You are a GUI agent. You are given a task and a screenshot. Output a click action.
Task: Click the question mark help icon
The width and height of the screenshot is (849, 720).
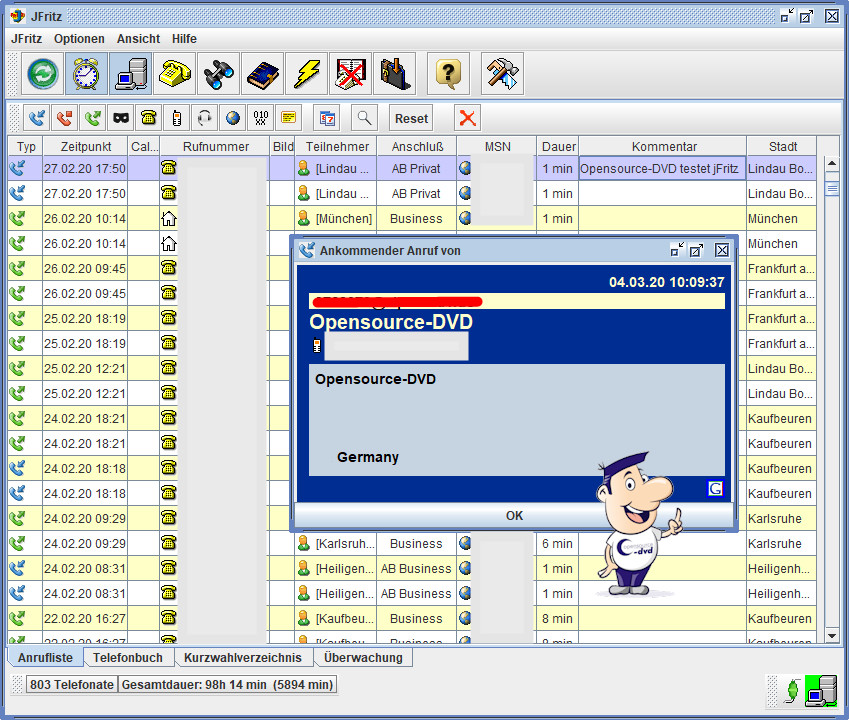pyautogui.click(x=449, y=74)
